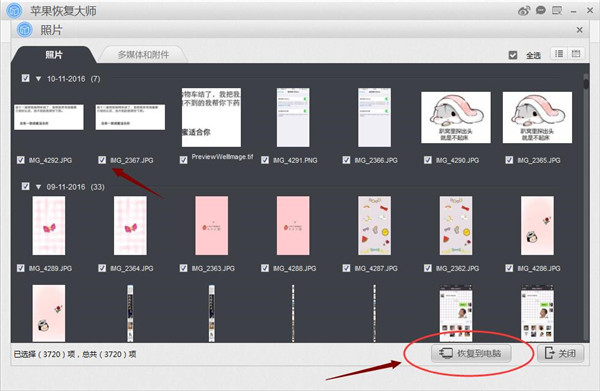Click the message board icon in title bar
This screenshot has width=600, height=391.
pyautogui.click(x=557, y=10)
